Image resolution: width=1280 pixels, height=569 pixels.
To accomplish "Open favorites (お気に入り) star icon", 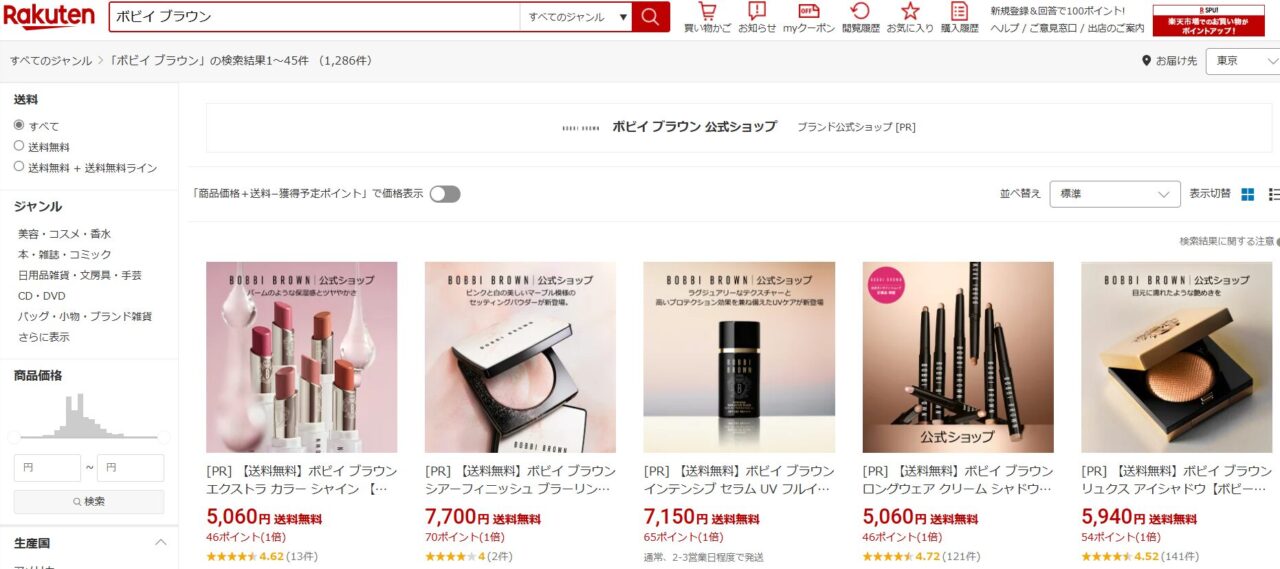I will pos(910,18).
